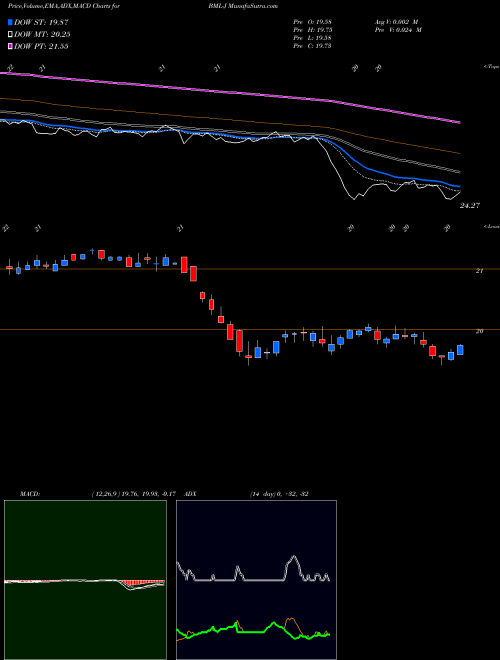The image size is (500, 660).
Task: Click the 'Pre O: 19.58' value
Action: point(312,21)
